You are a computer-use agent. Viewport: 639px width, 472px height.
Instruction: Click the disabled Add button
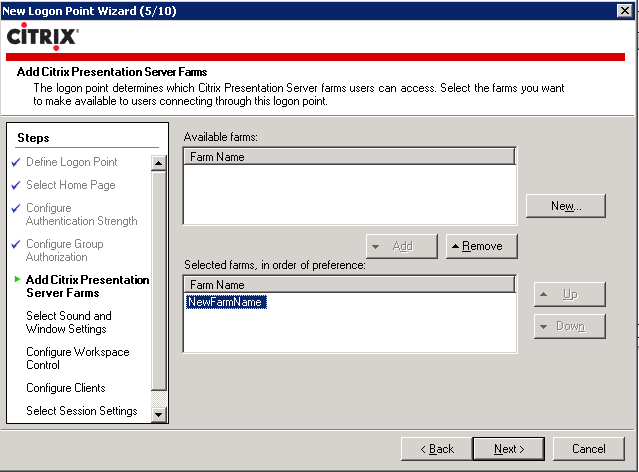pyautogui.click(x=402, y=246)
